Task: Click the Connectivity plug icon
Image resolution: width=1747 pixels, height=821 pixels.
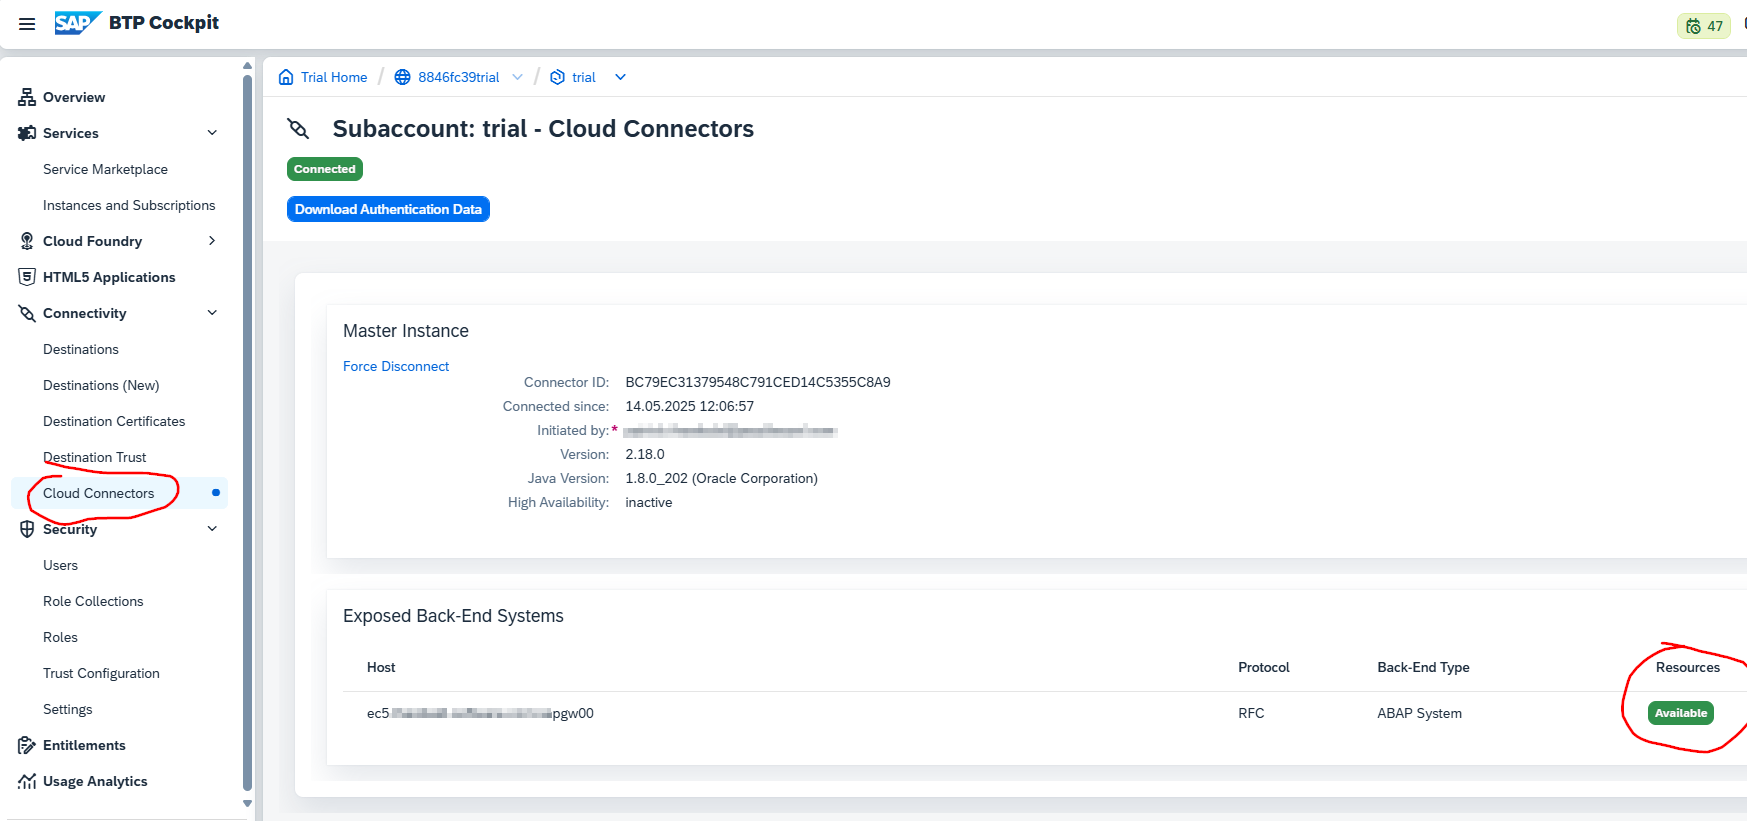Action: pos(27,313)
